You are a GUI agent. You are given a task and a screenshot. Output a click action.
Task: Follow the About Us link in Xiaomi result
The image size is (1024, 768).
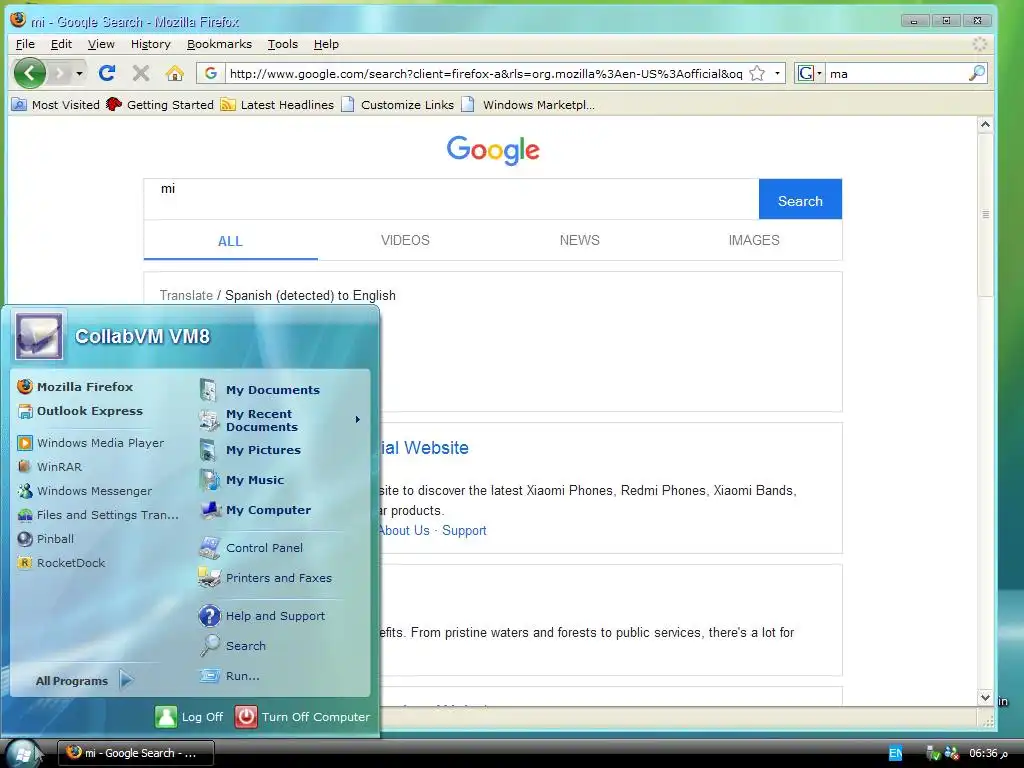[x=404, y=530]
